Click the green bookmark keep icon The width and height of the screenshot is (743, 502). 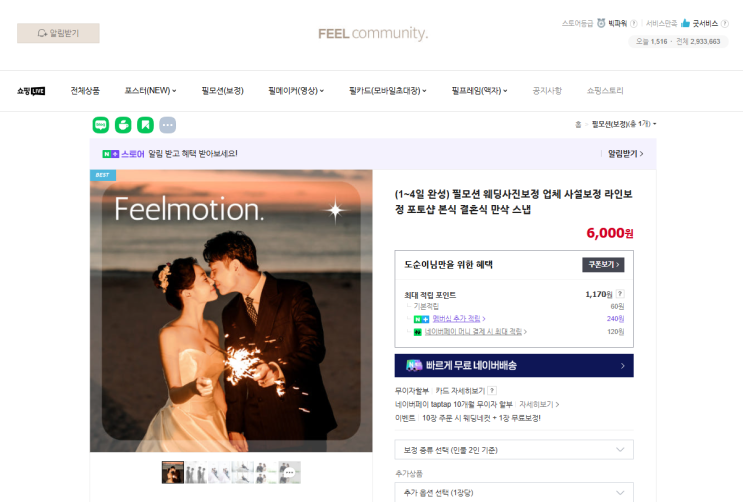[145, 125]
